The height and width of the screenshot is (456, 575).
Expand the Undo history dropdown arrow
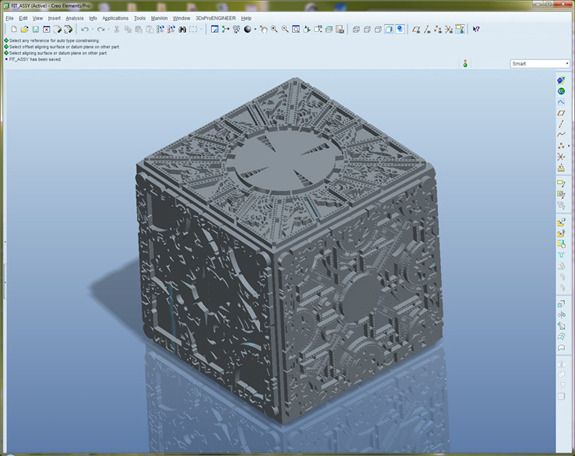coord(92,29)
